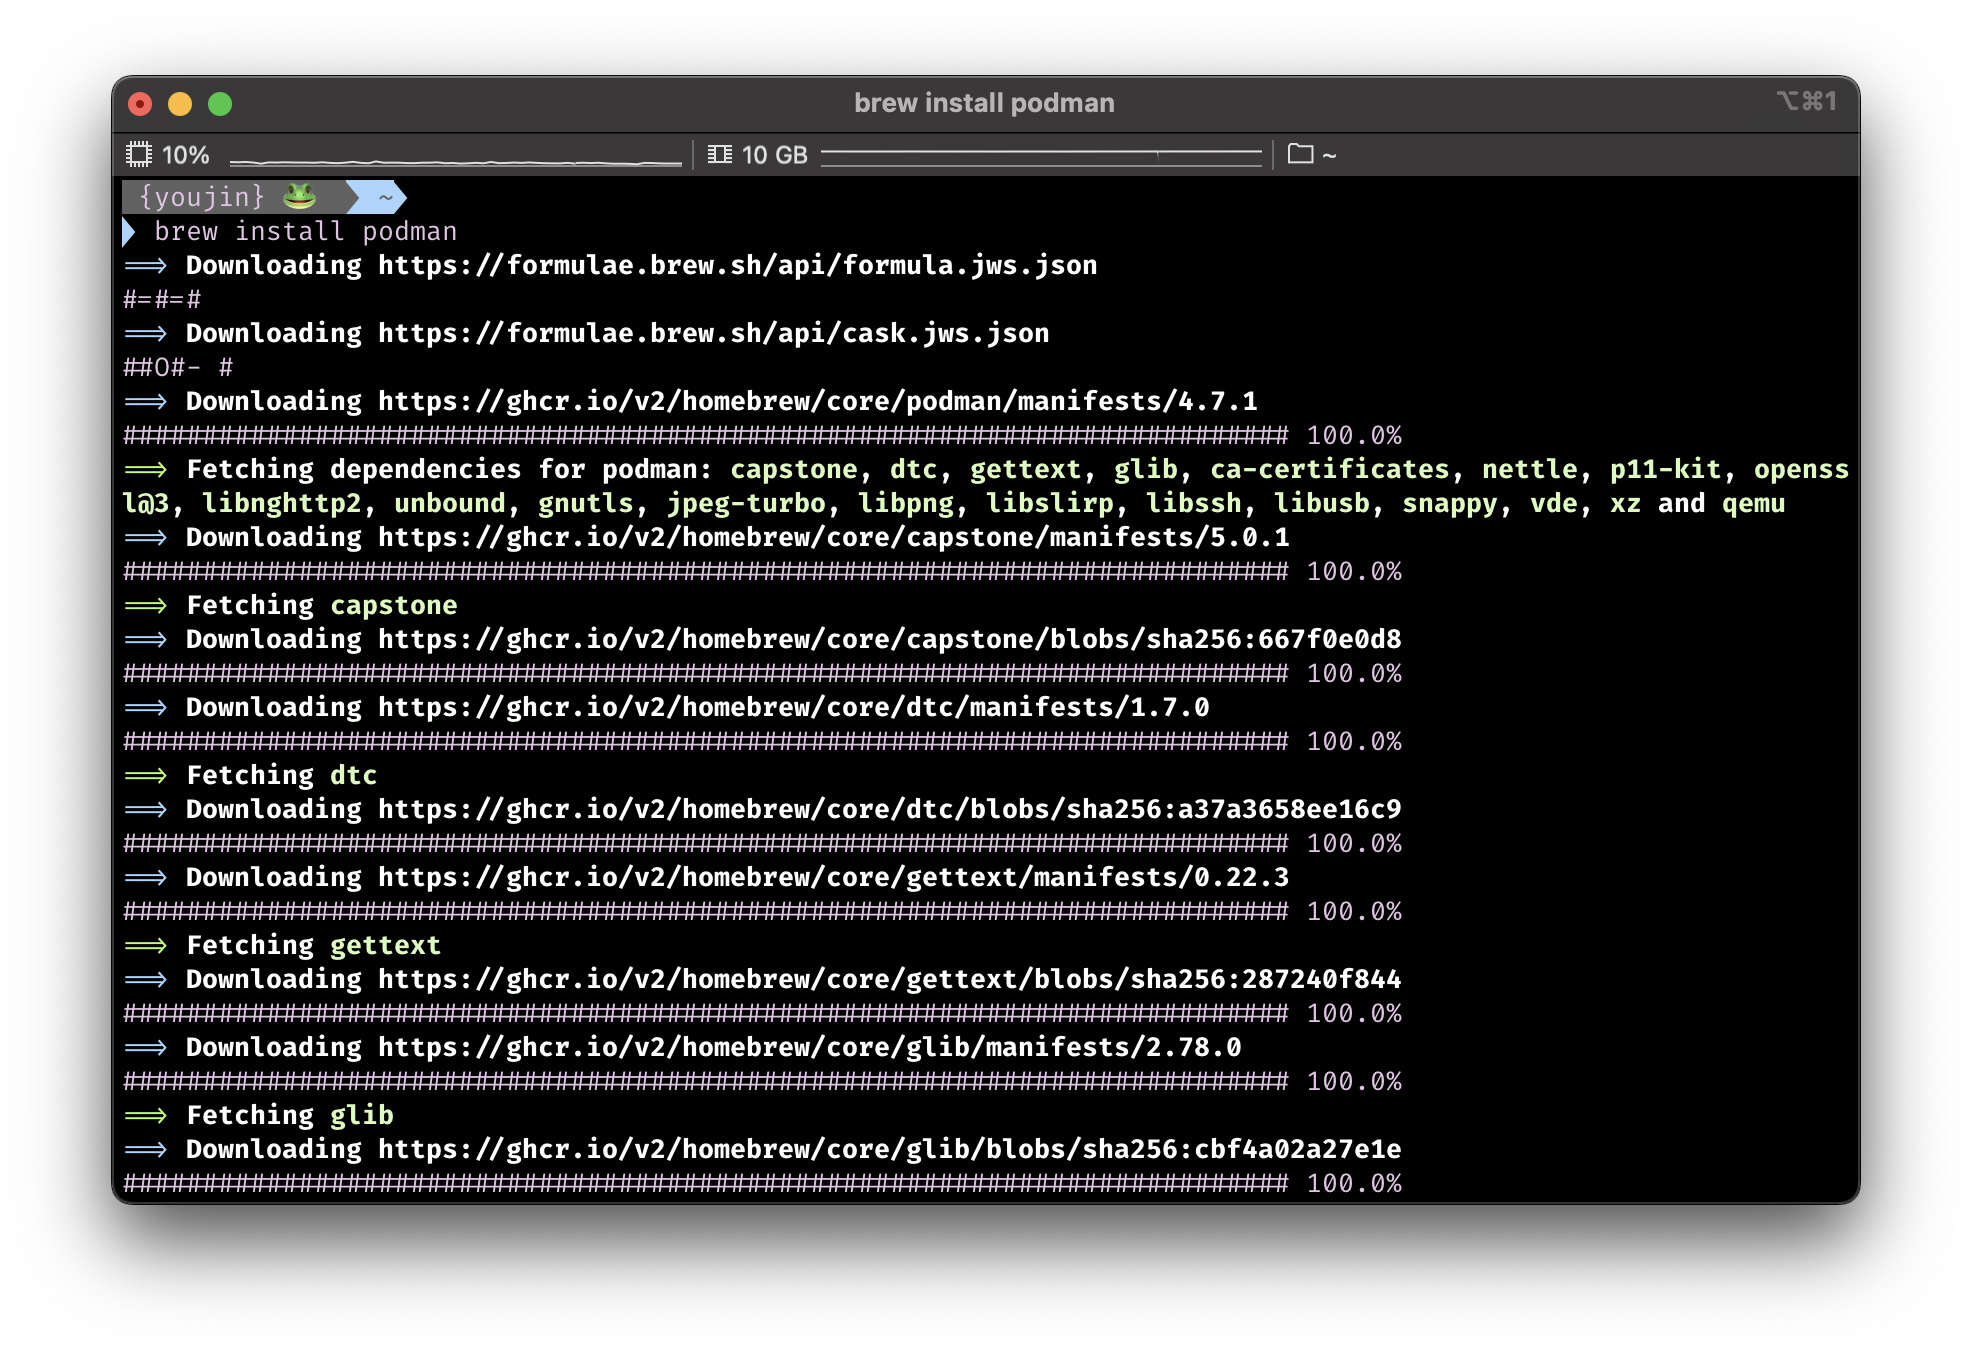The image size is (1972, 1352).
Task: Click the folder icon in the status bar
Action: click(1301, 154)
